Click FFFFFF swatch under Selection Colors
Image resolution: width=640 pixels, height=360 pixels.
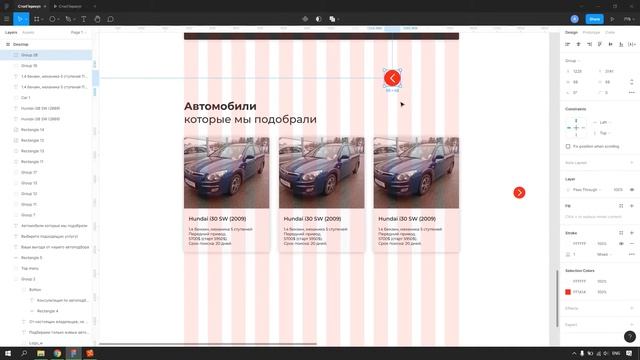point(568,281)
